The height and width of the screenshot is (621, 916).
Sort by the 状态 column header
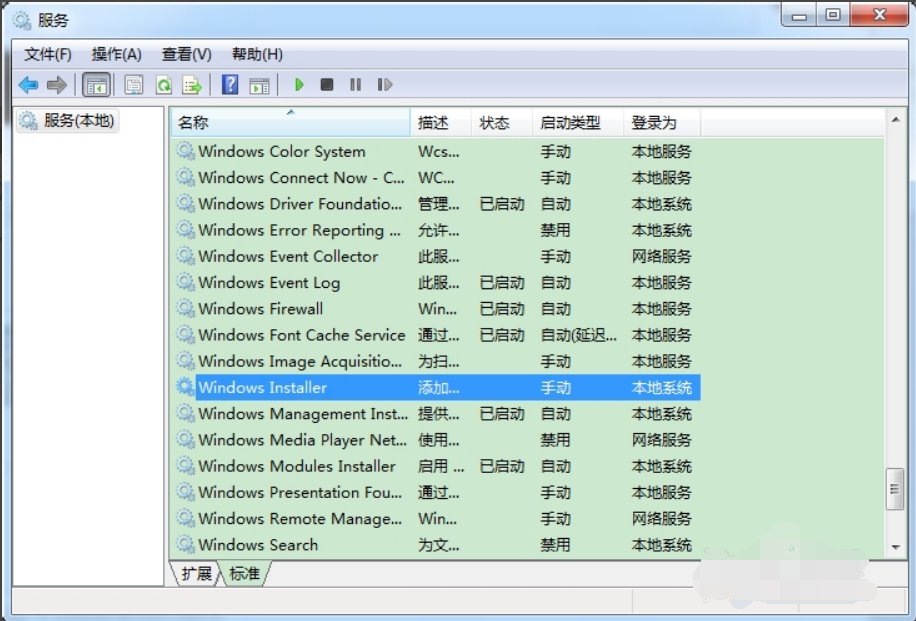coord(501,122)
